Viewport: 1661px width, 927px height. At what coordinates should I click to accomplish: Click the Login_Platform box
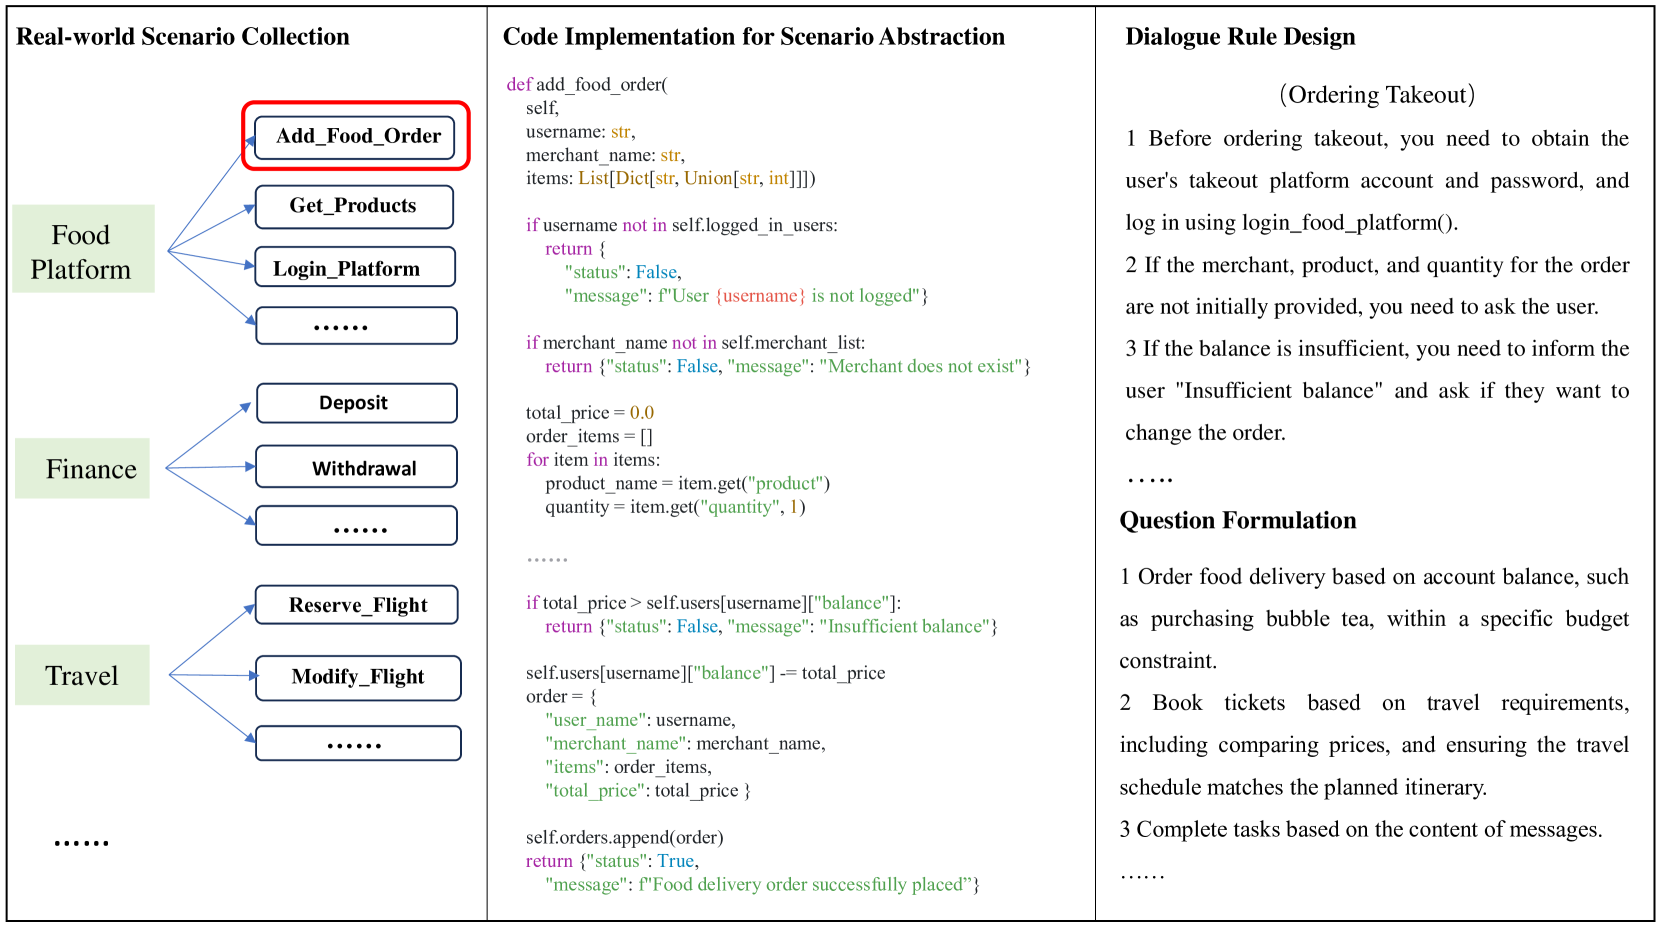[x=354, y=268]
